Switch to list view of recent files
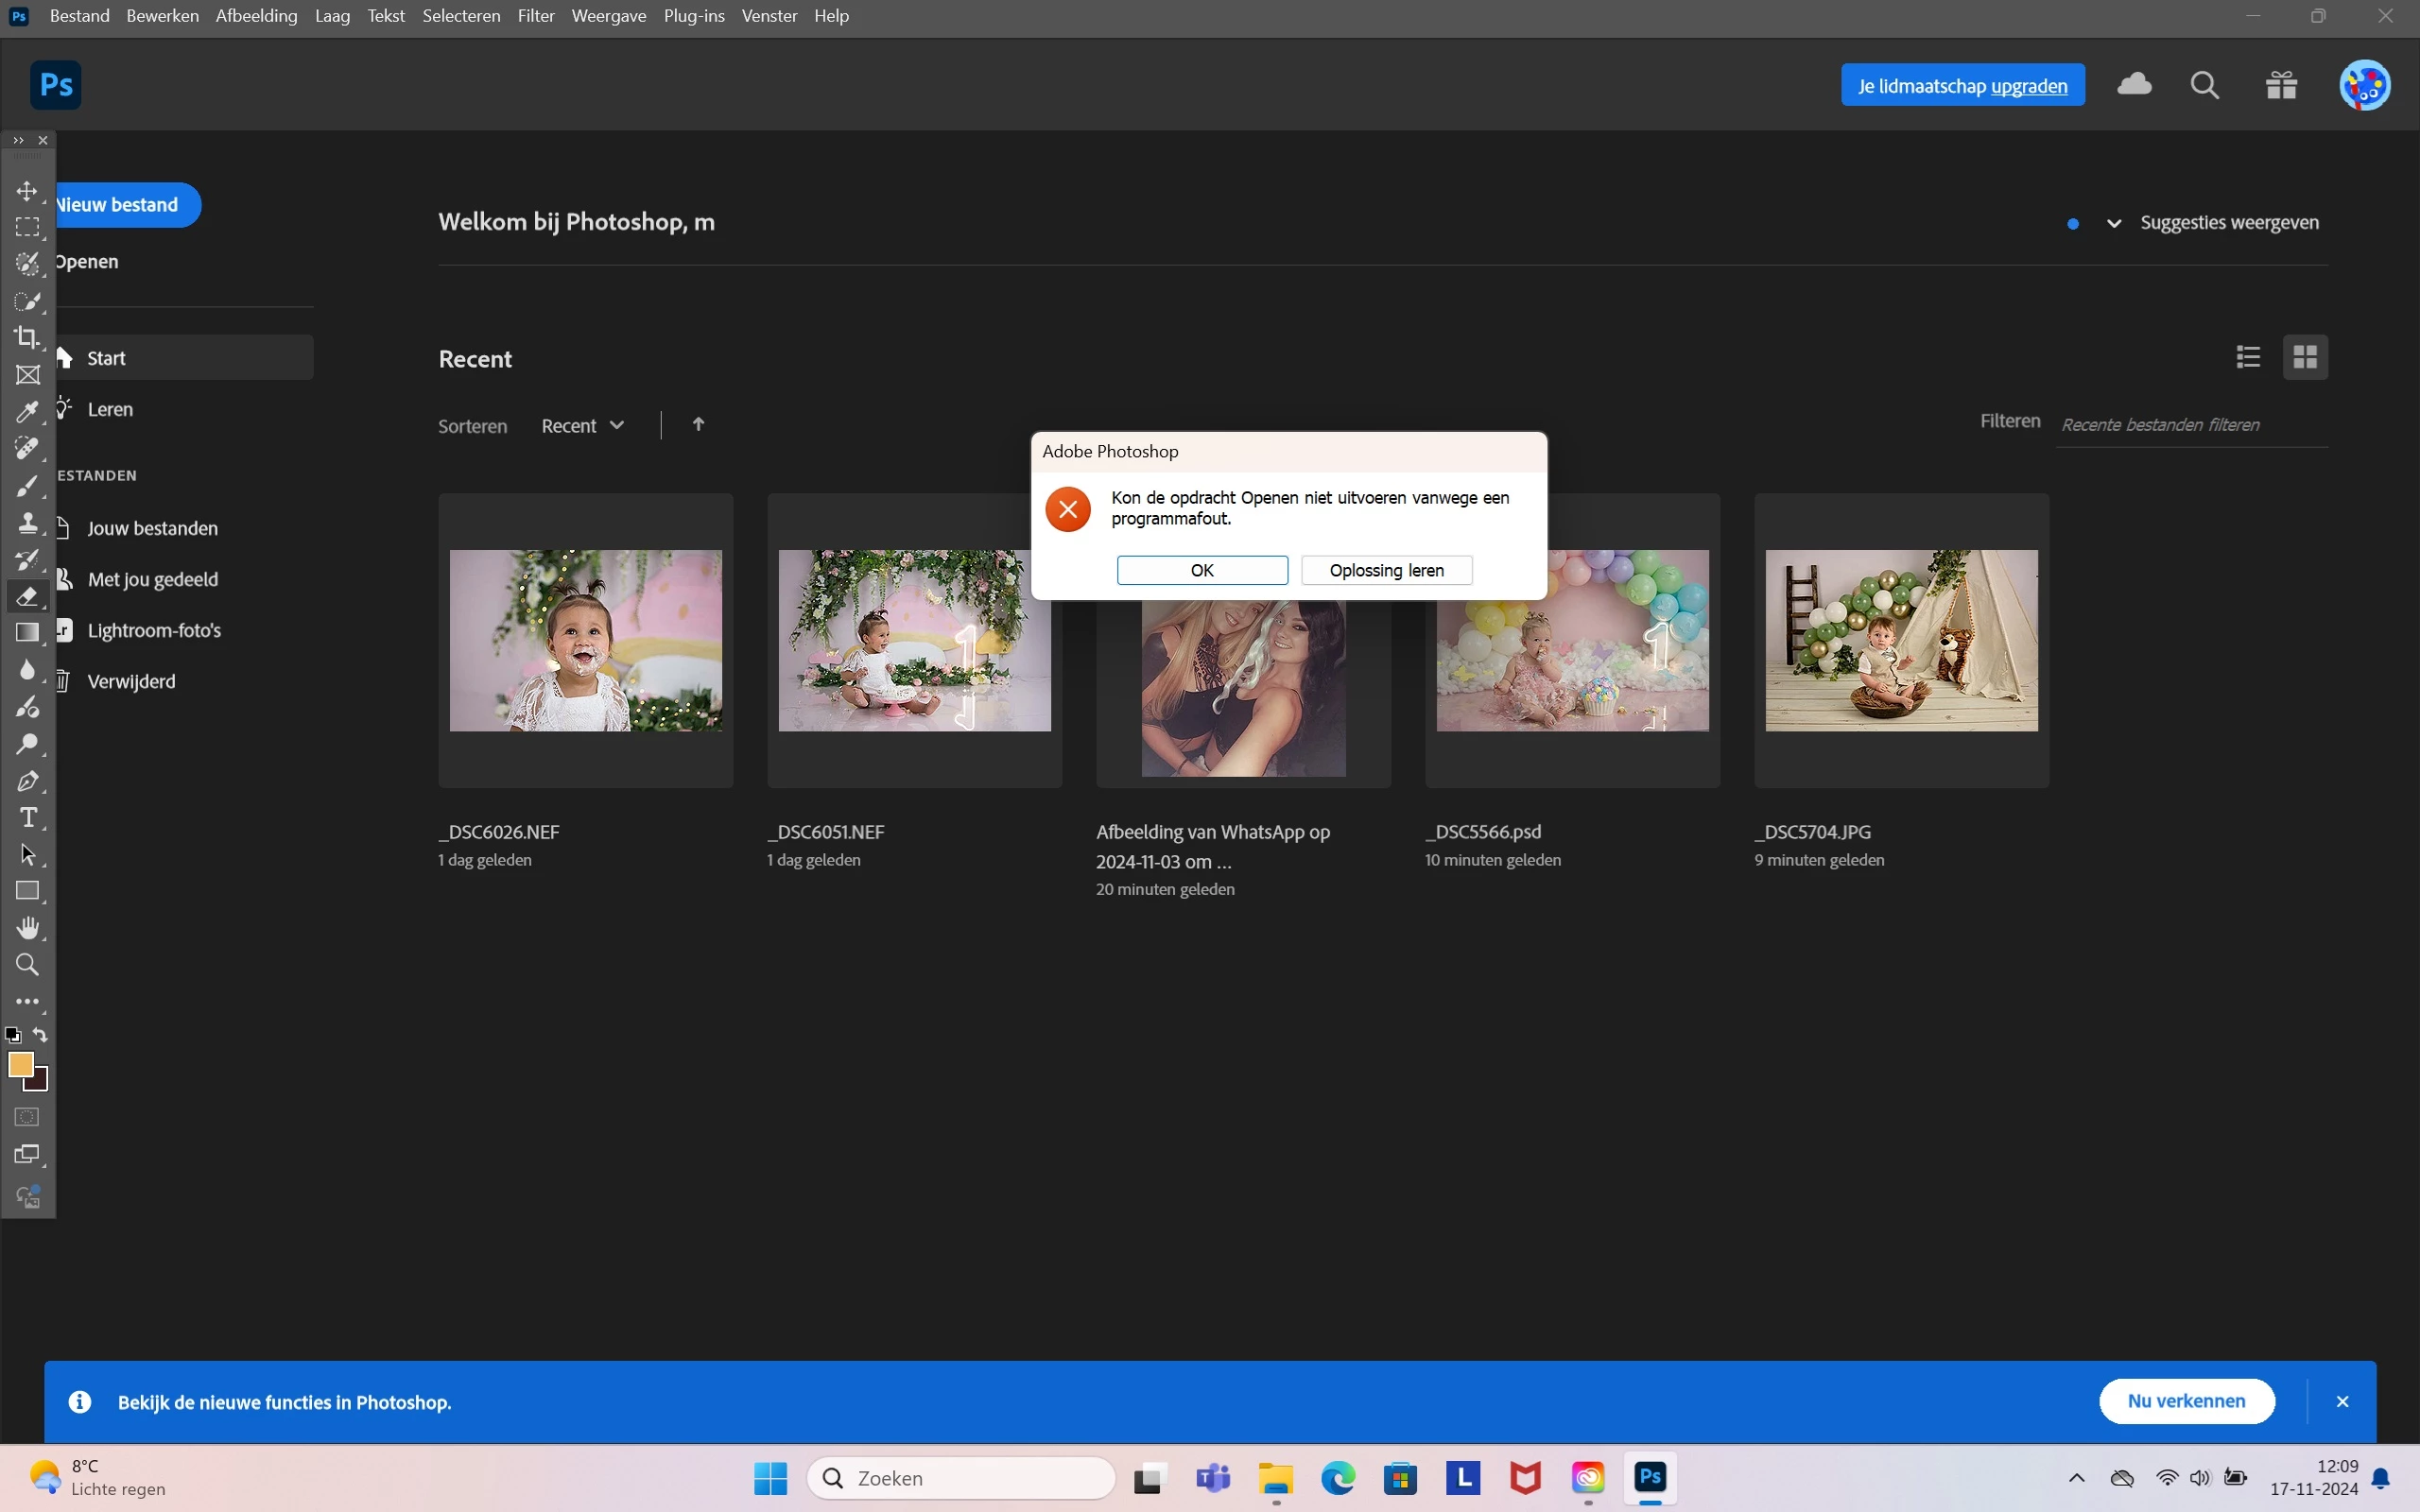Viewport: 2420px width, 1512px height. [2248, 357]
